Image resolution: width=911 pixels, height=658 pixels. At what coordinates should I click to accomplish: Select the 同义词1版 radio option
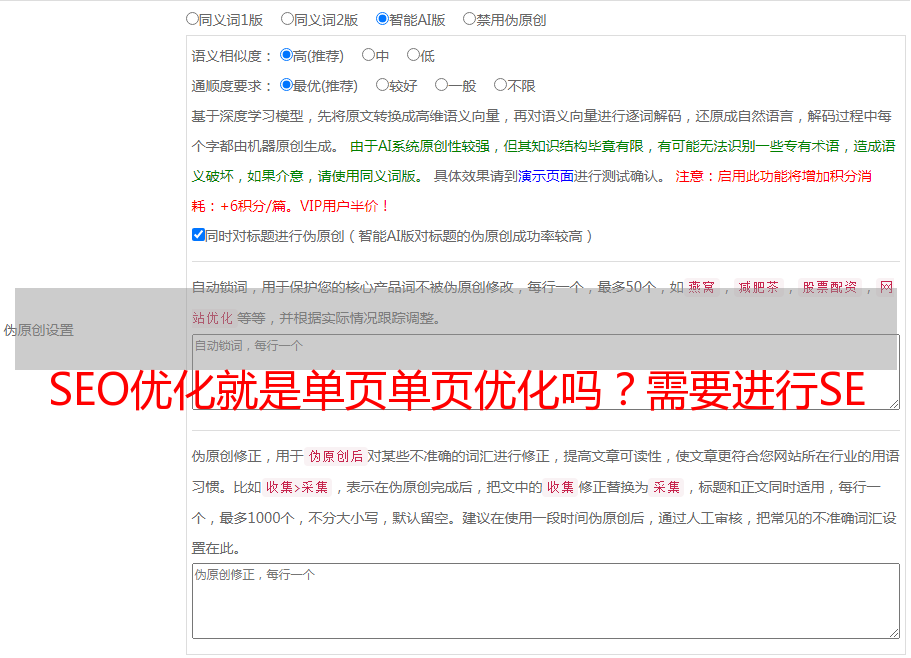coord(192,19)
